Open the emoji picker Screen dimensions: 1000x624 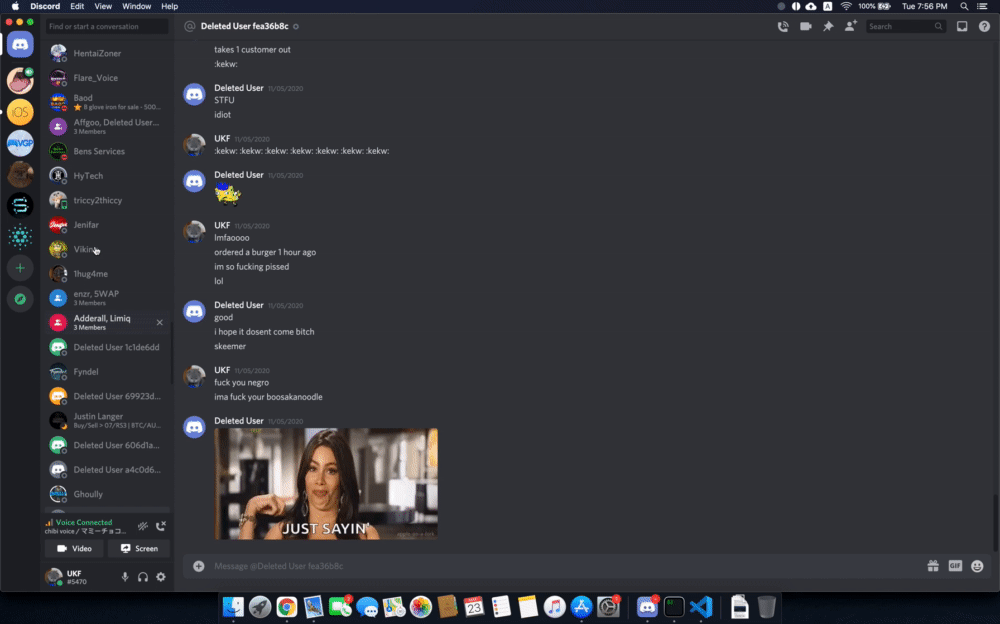tap(977, 566)
